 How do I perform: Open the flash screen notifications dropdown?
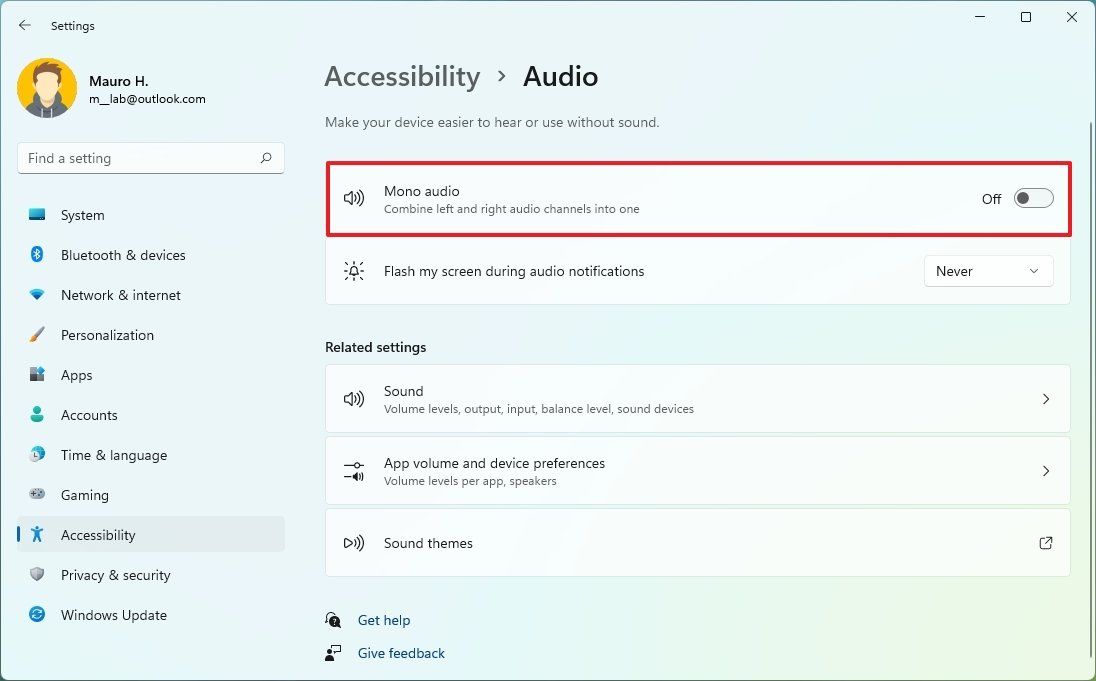click(988, 271)
